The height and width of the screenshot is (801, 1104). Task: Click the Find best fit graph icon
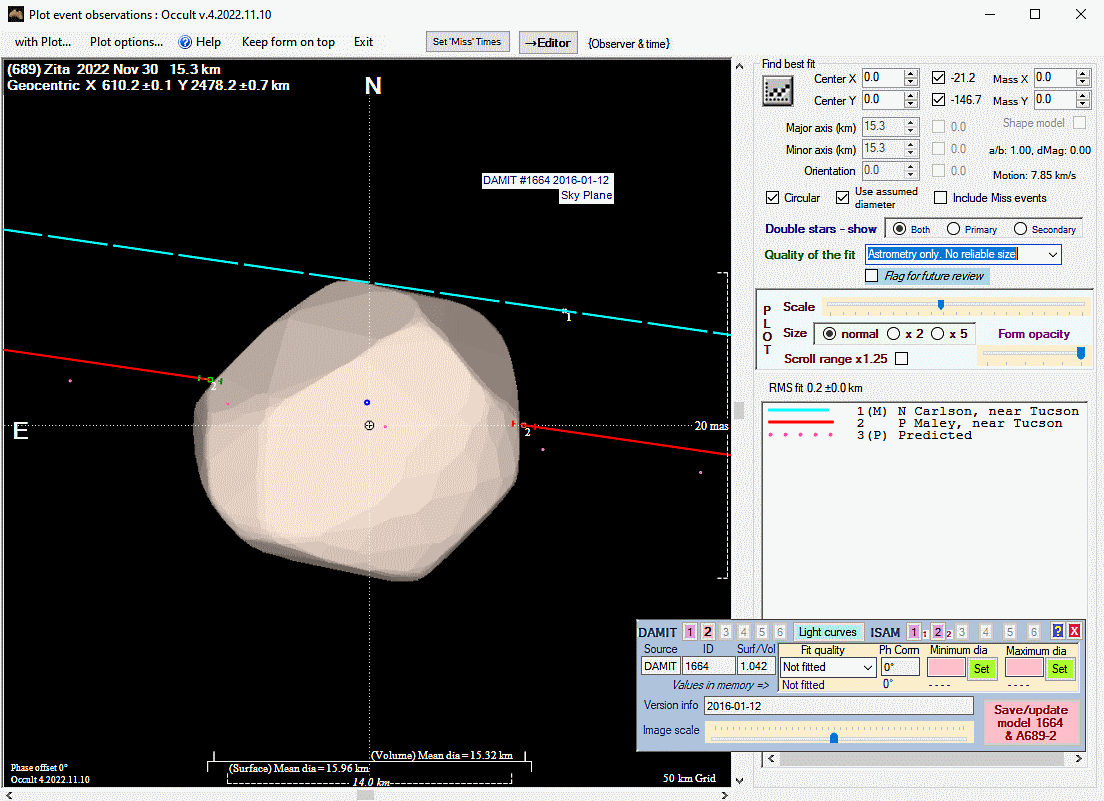(x=777, y=92)
